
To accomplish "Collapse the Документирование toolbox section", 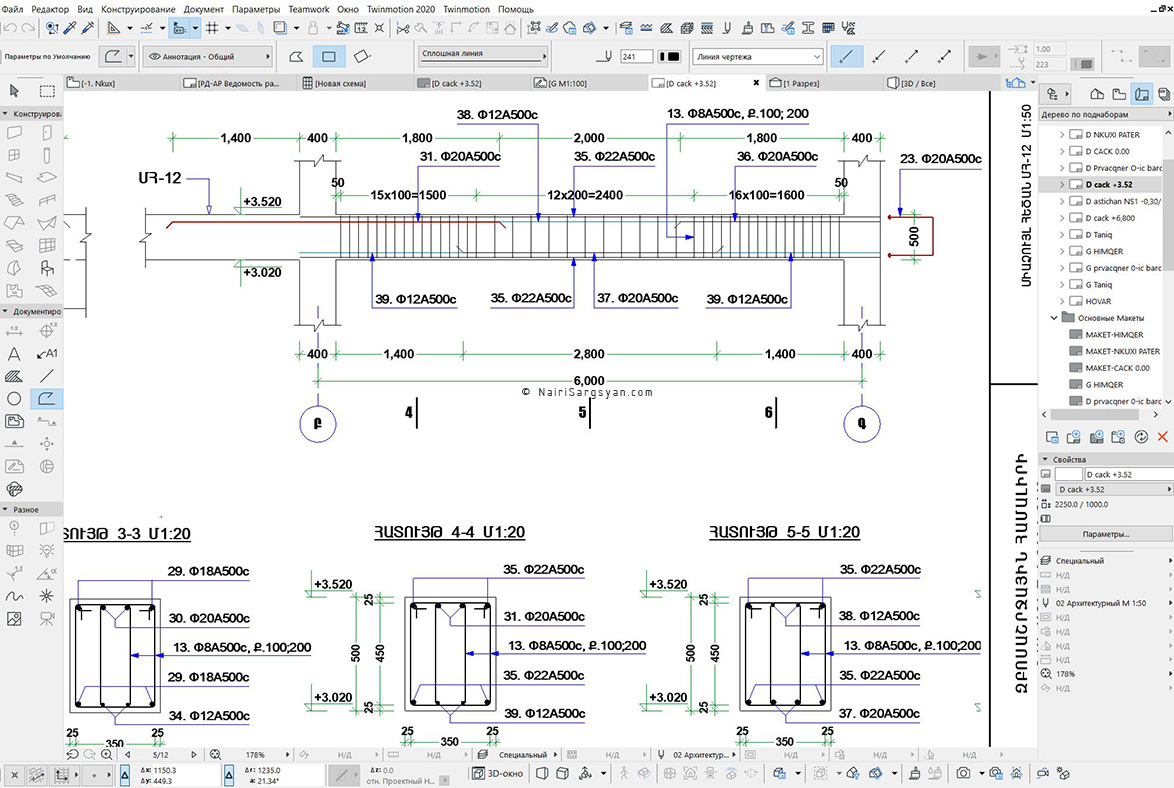I will tap(5, 311).
